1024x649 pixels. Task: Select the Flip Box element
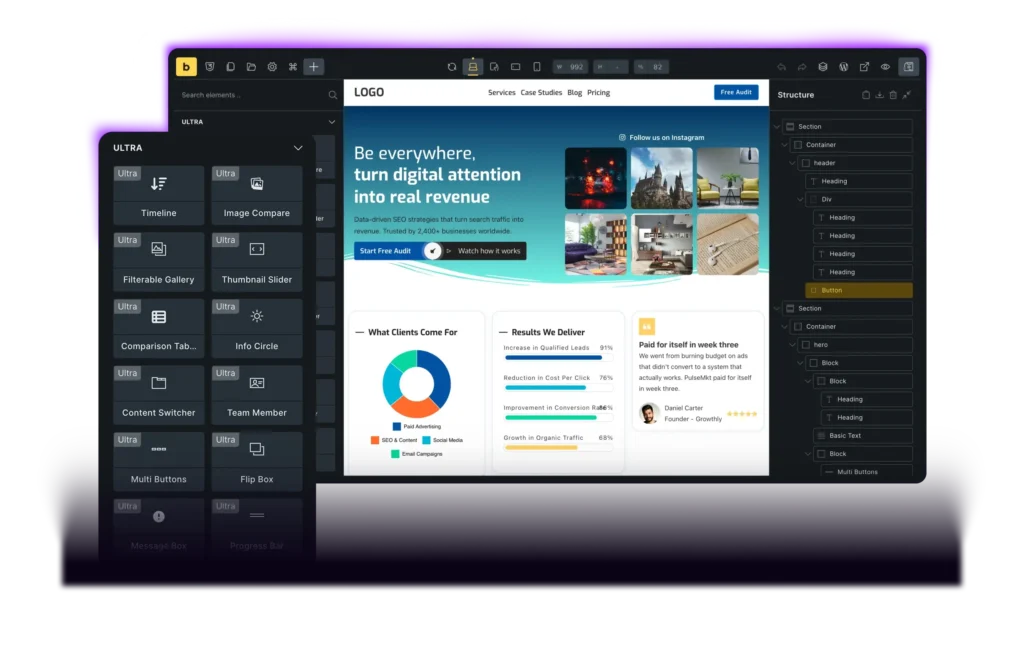tap(257, 461)
